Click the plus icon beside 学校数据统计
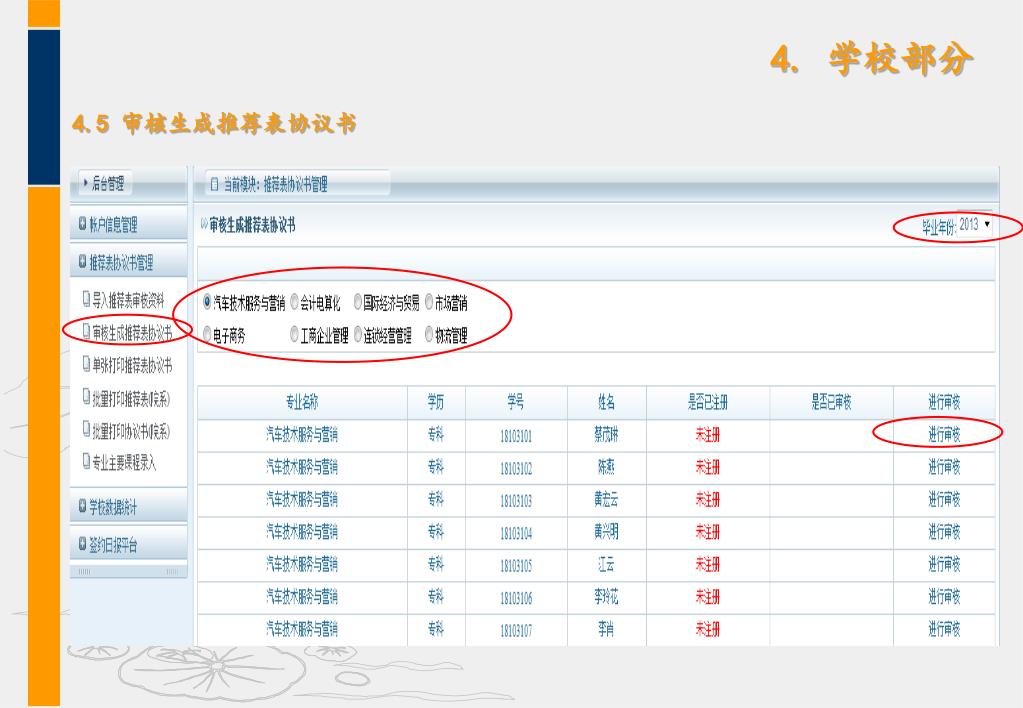Viewport: 1023px width, 708px height. coord(83,505)
